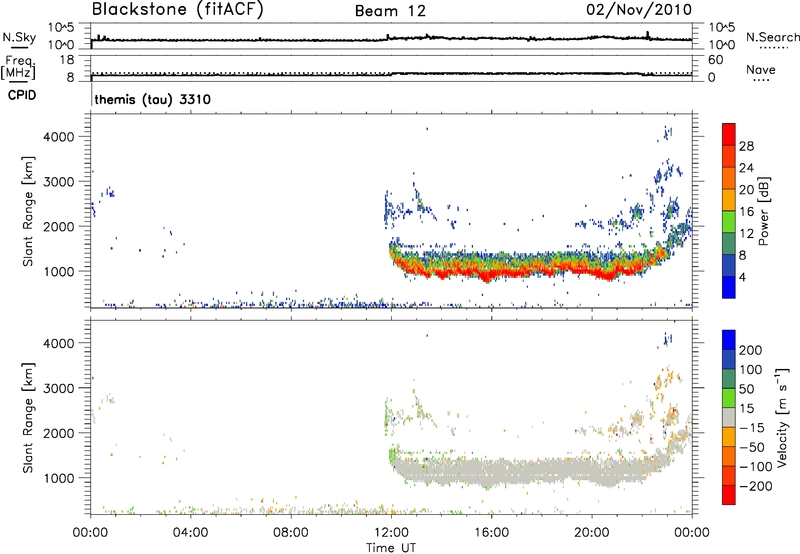
Task: Click the gray velocity scatter band near 1000 km
Action: click(x=520, y=471)
